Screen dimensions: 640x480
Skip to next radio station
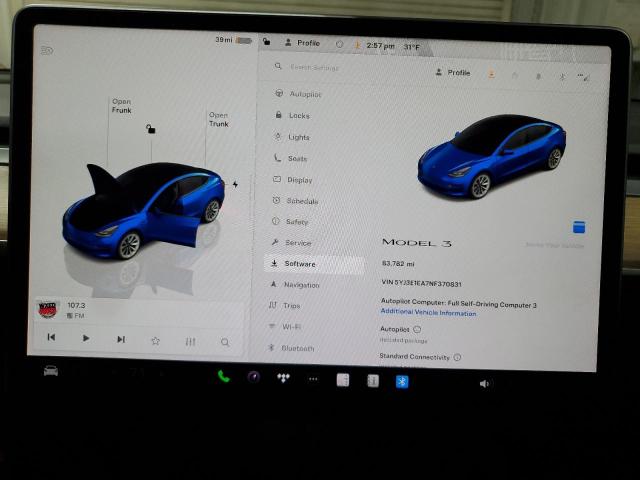pyautogui.click(x=121, y=339)
